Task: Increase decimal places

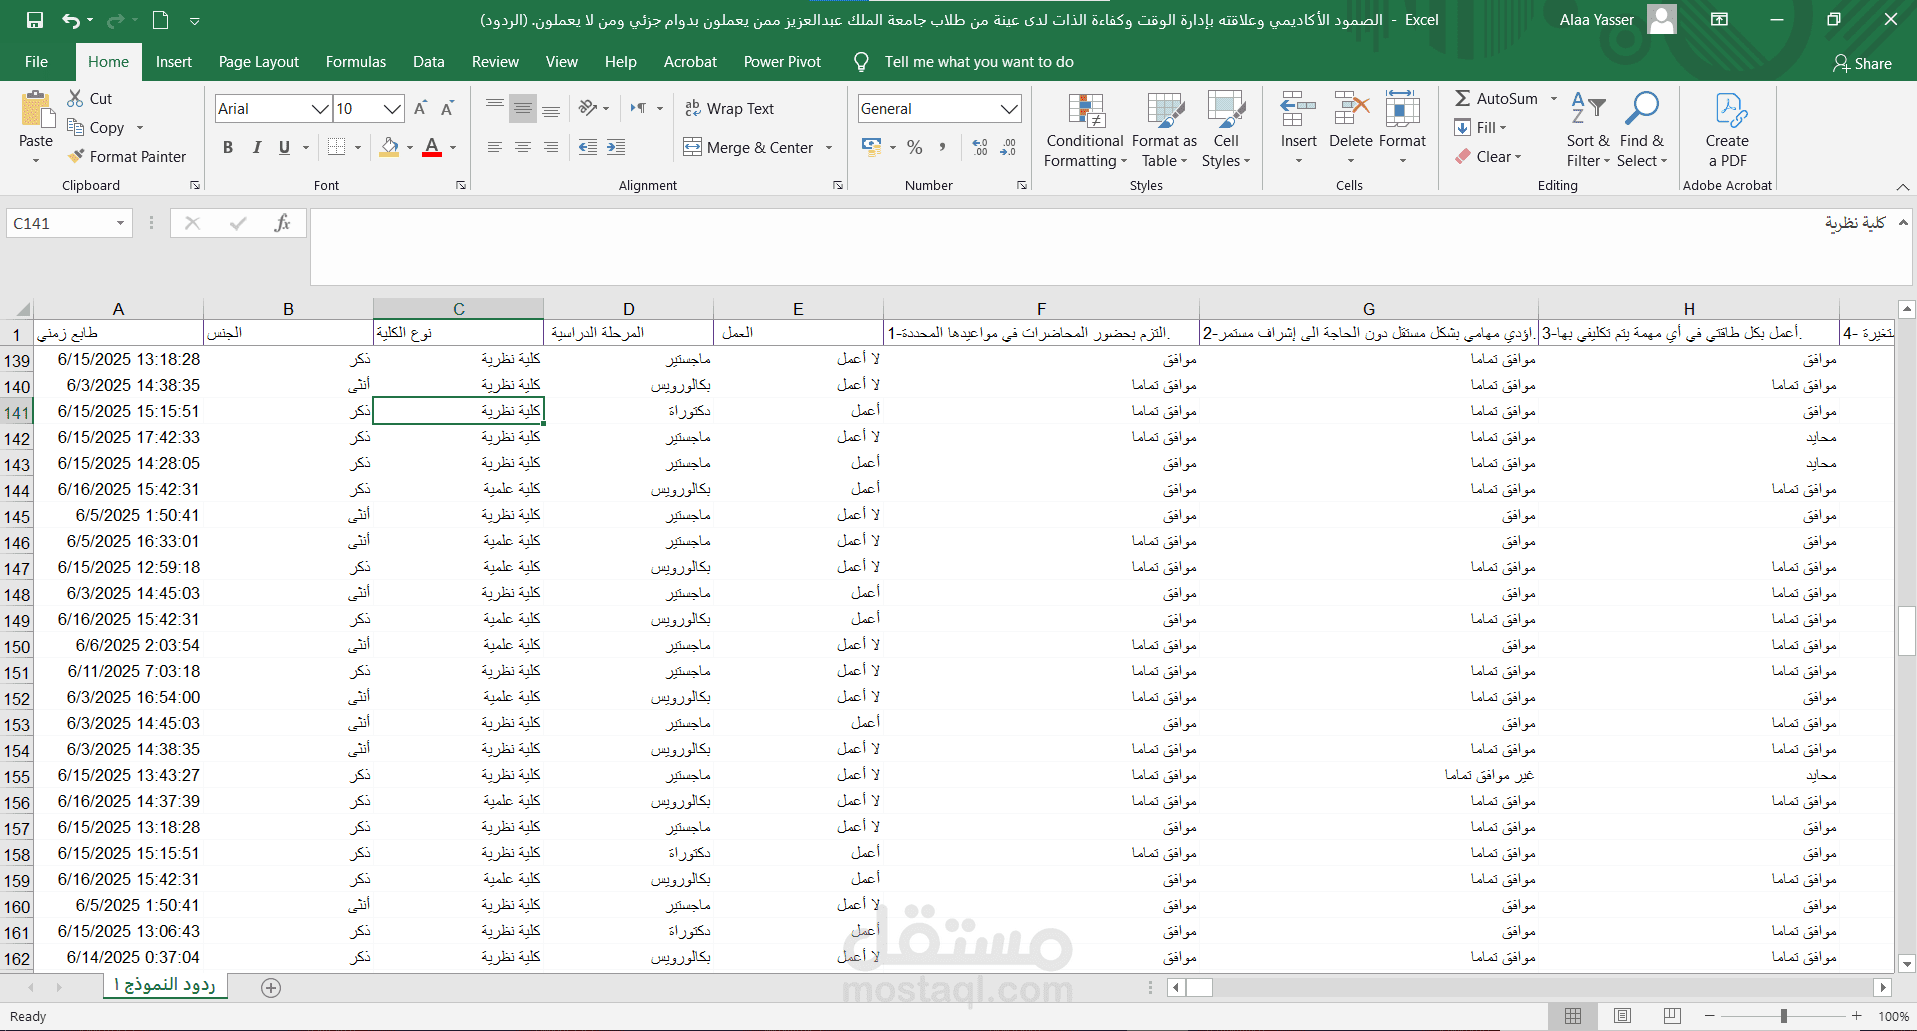Action: (980, 147)
